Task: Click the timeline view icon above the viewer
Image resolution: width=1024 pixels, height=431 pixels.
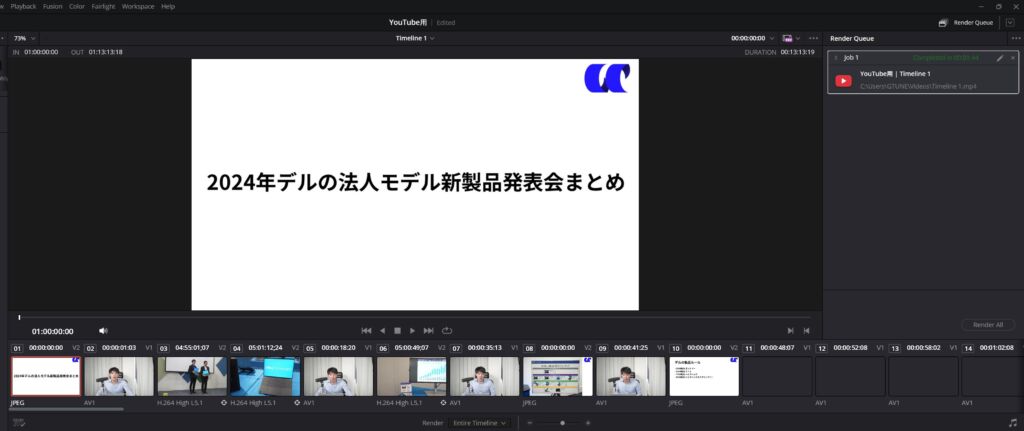Action: [x=787, y=39]
